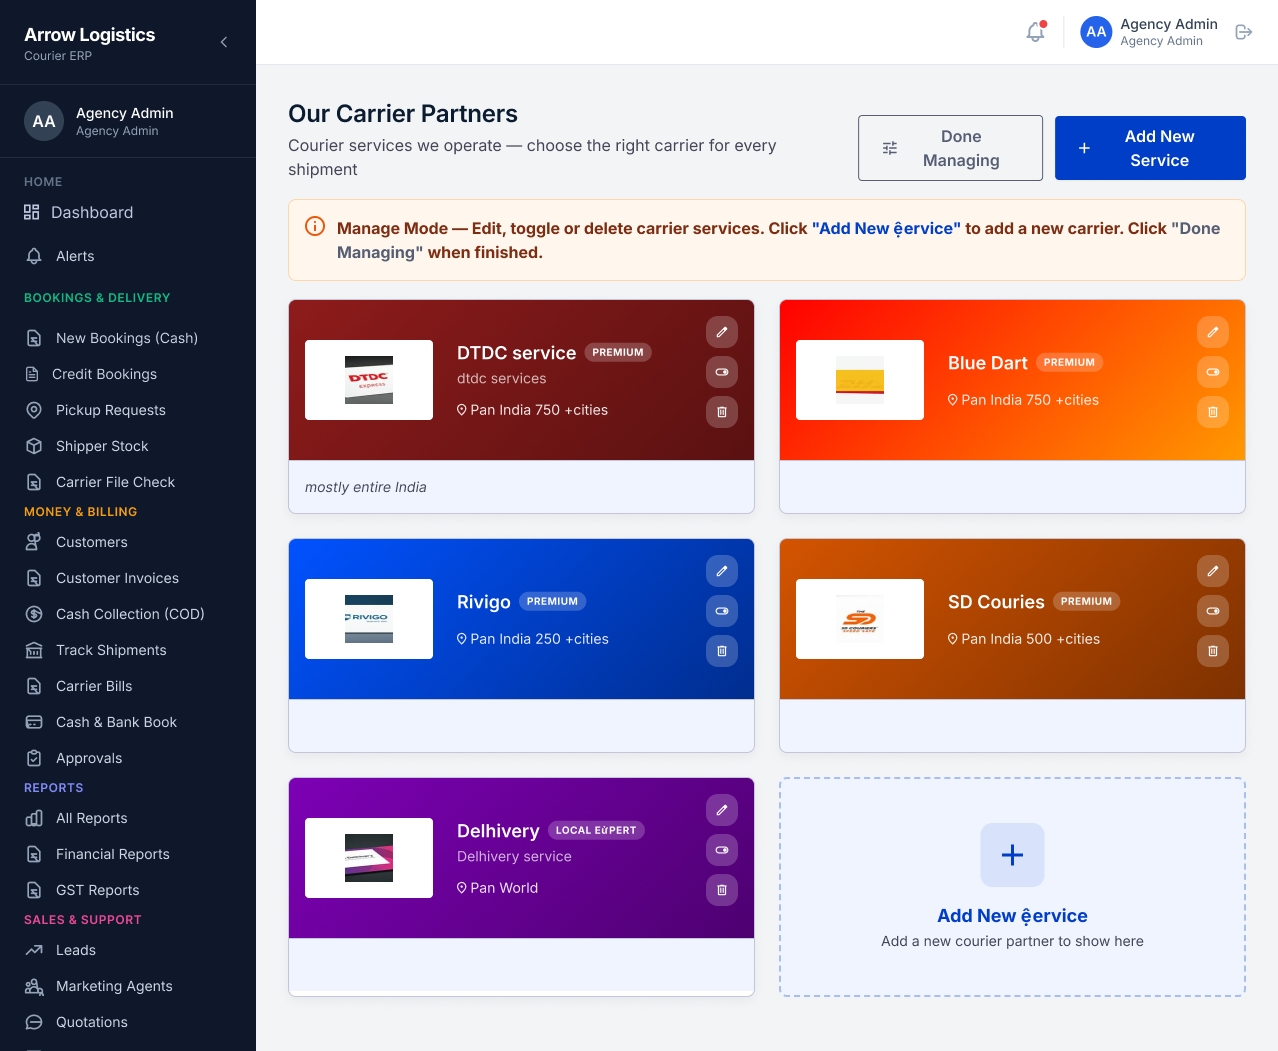Click the Arrow Logistics brand title

(x=90, y=34)
